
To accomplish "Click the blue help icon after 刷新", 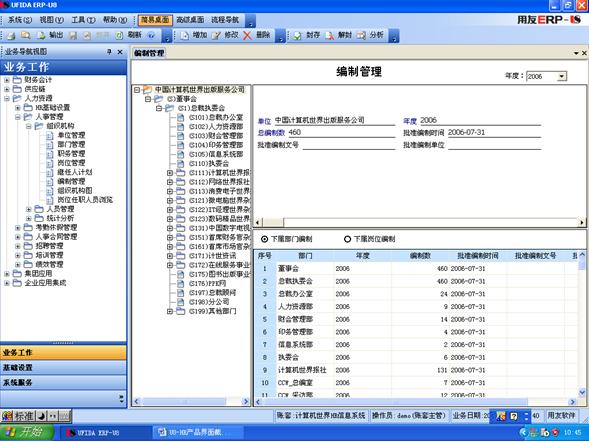I will coord(151,35).
